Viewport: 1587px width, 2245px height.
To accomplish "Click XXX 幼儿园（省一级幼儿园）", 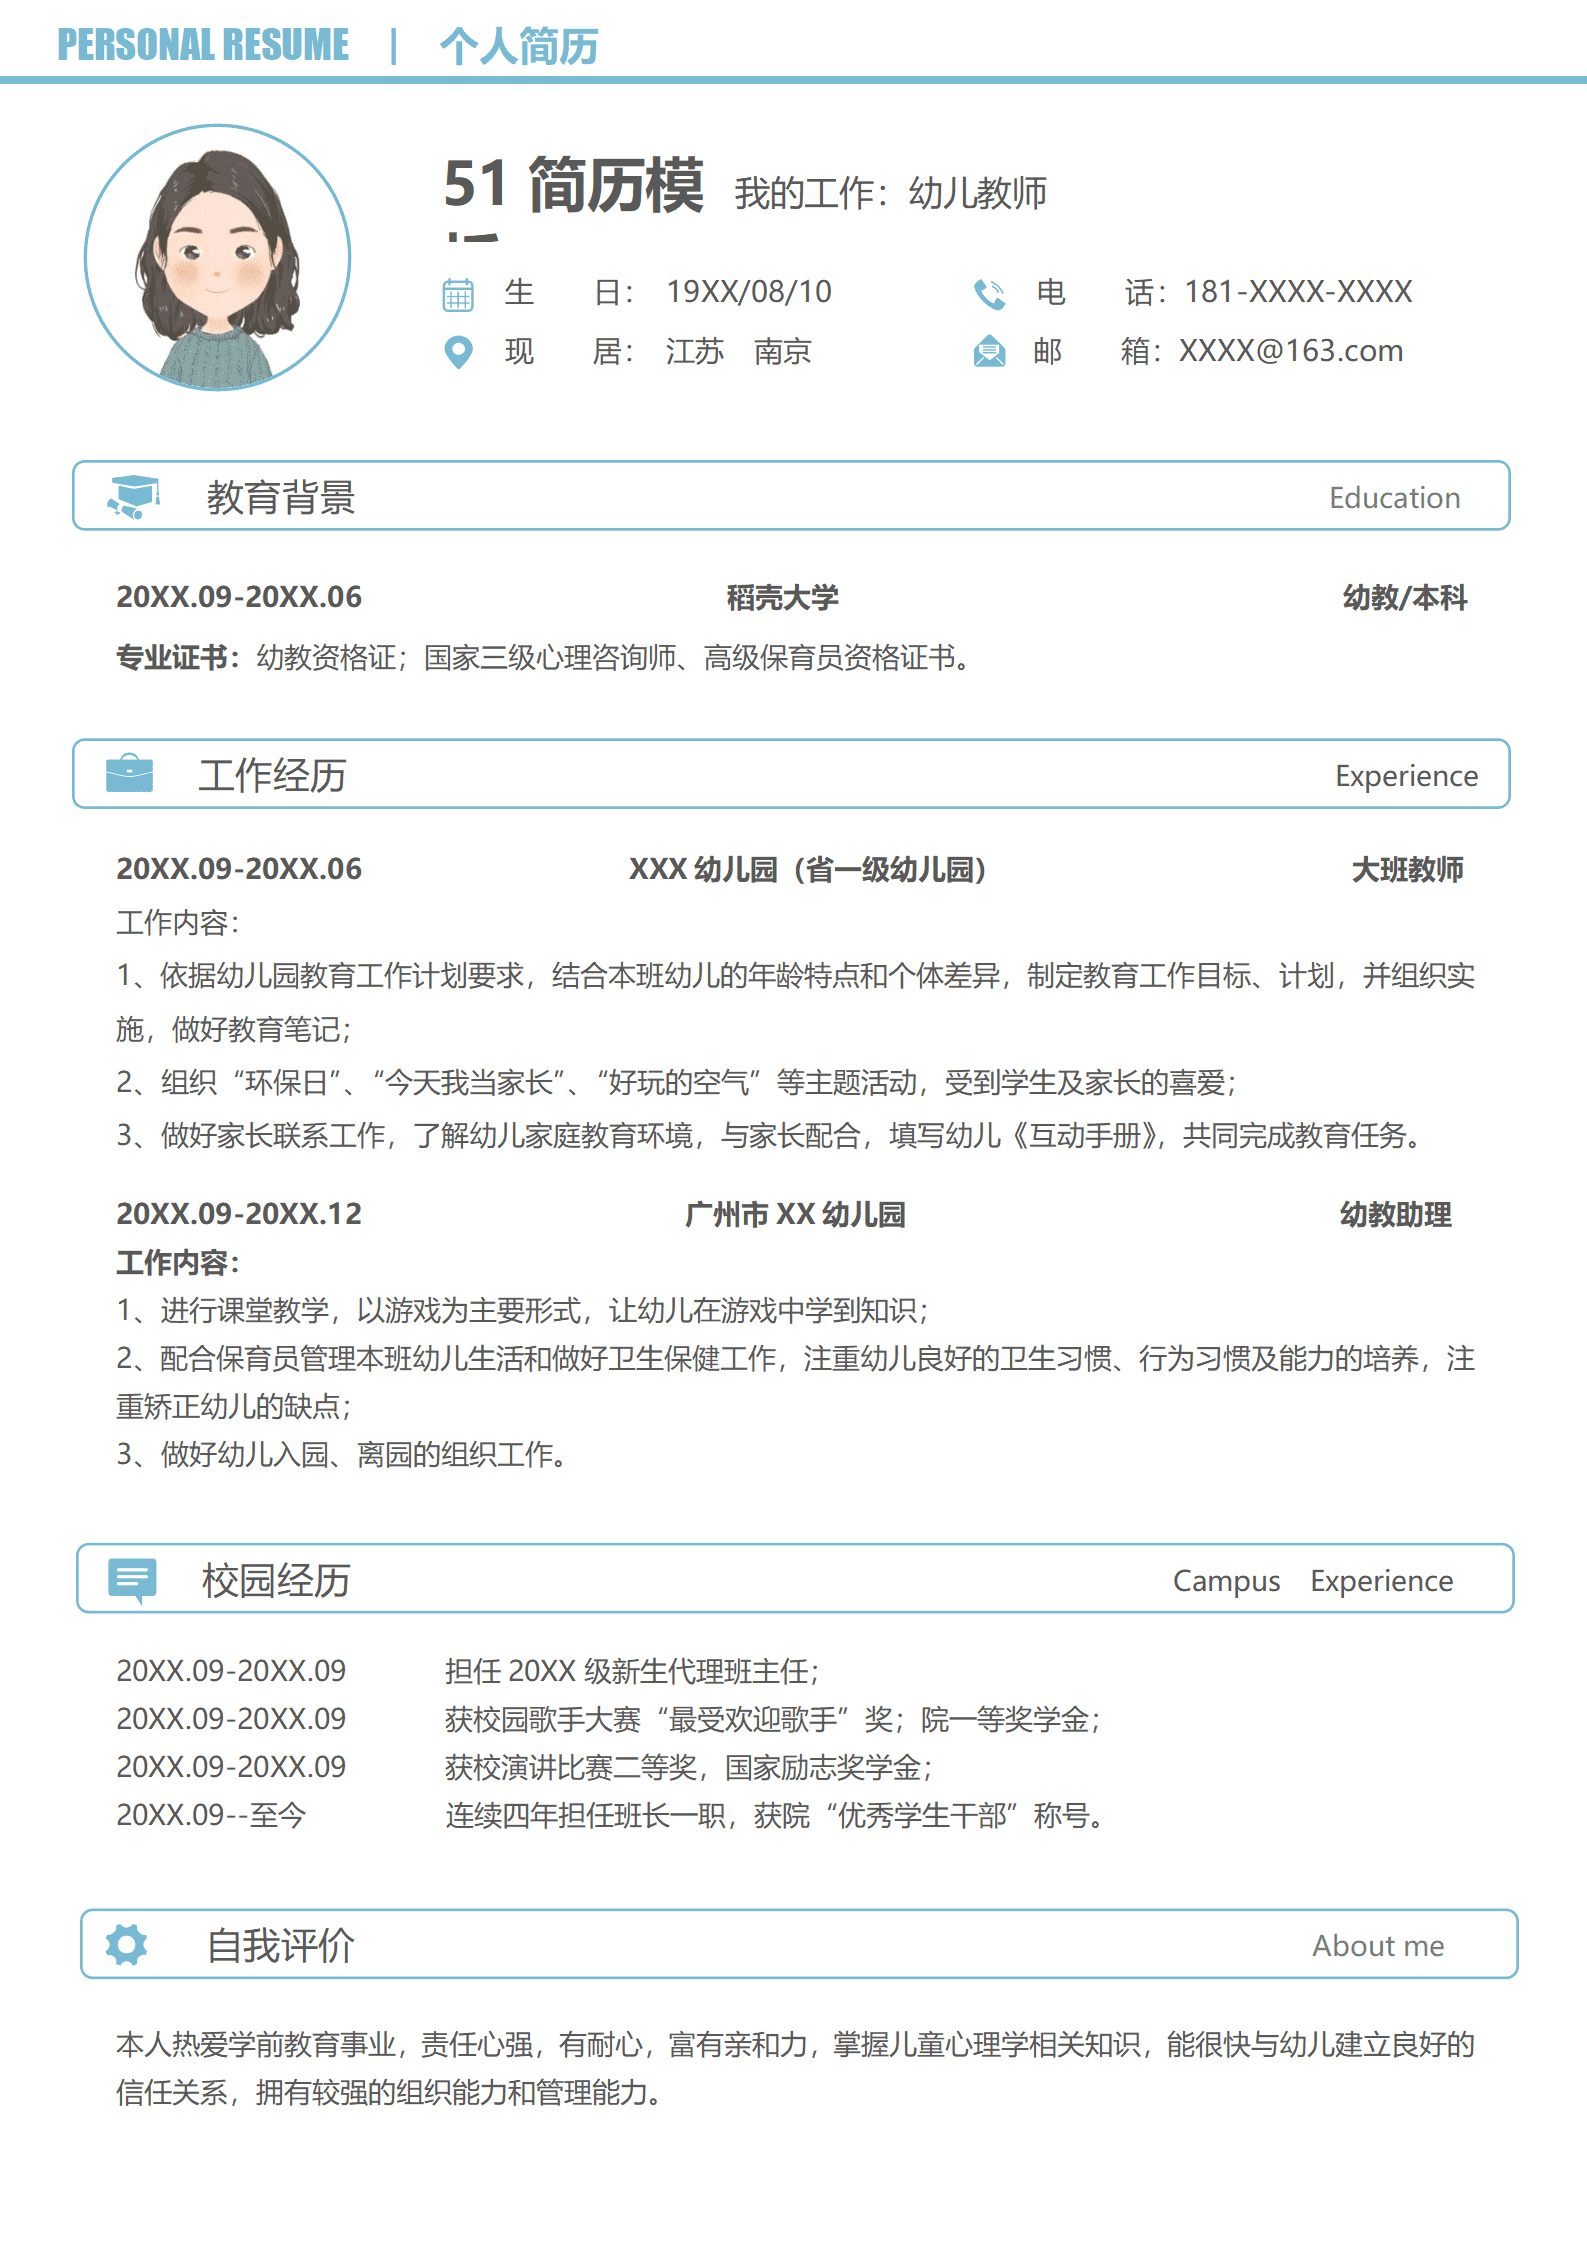I will [x=808, y=870].
